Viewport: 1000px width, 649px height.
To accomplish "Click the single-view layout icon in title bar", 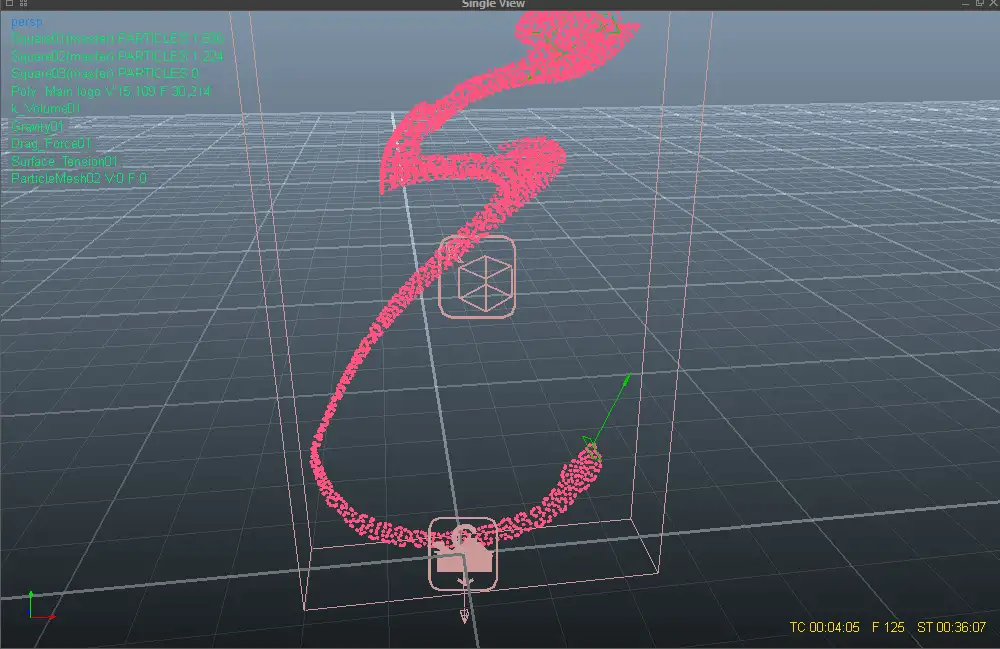I will [x=9, y=3].
